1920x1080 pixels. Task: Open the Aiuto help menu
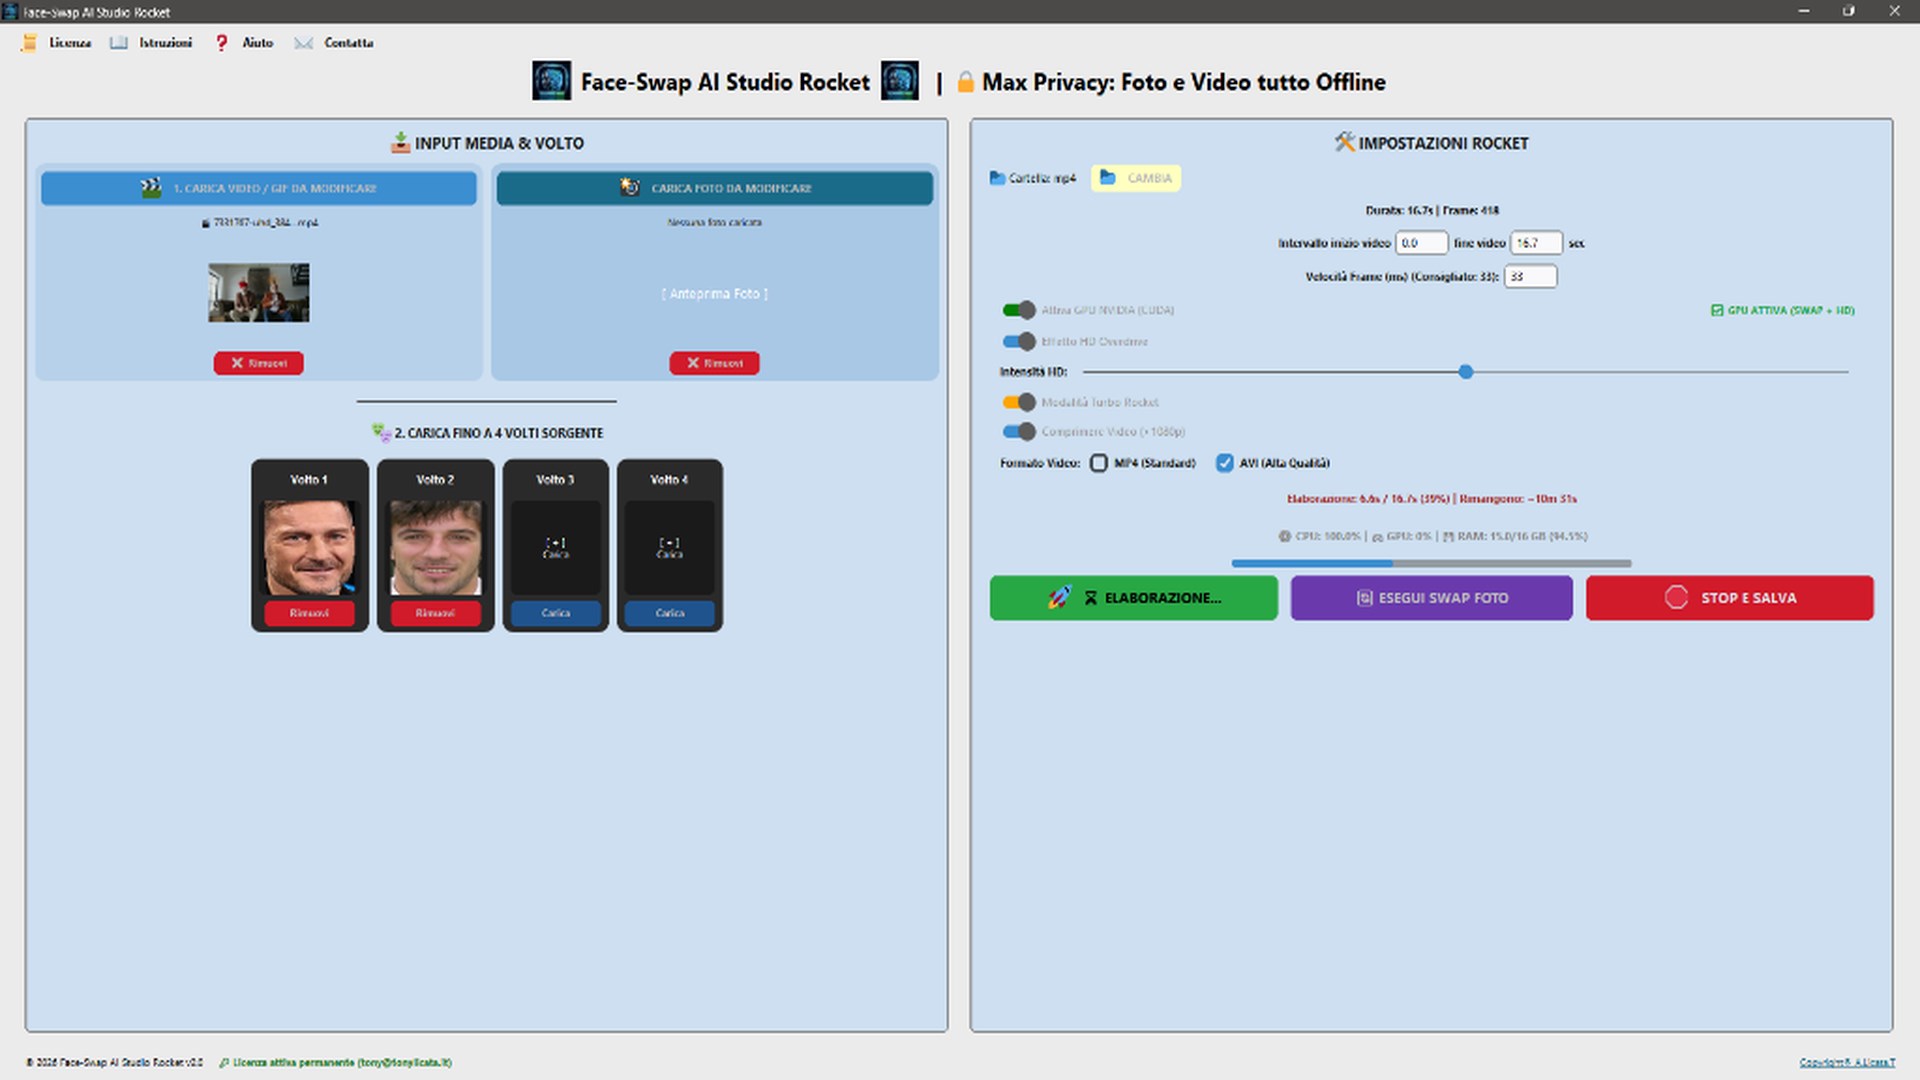257,43
